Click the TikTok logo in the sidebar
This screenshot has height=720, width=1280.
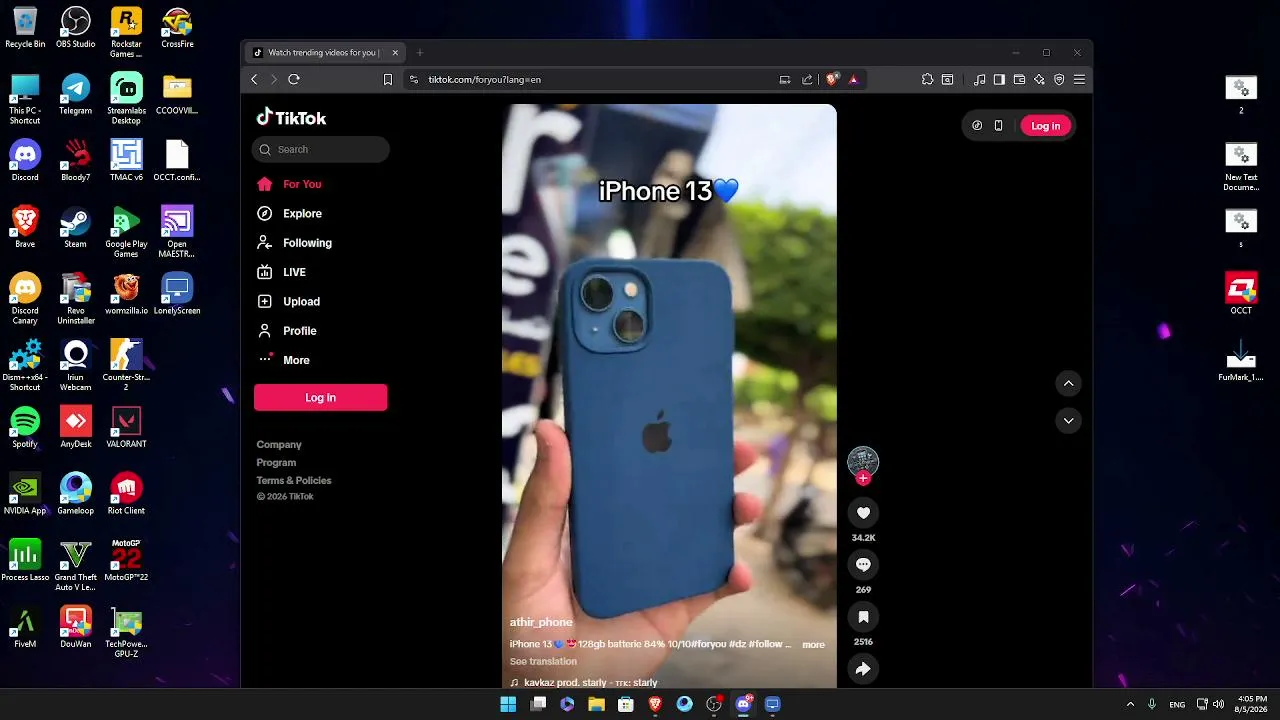click(291, 118)
